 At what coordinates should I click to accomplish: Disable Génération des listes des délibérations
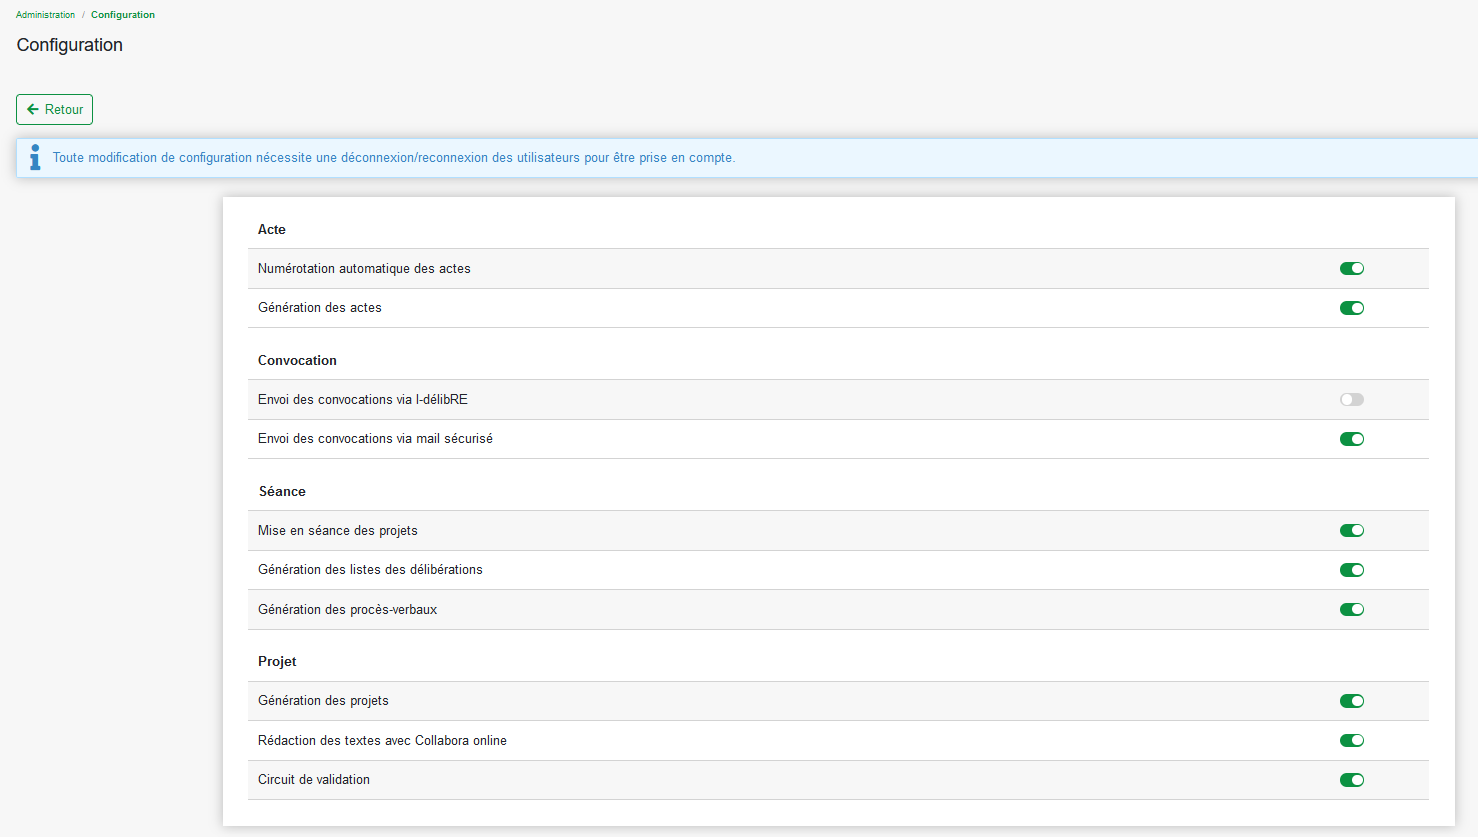(x=1351, y=570)
